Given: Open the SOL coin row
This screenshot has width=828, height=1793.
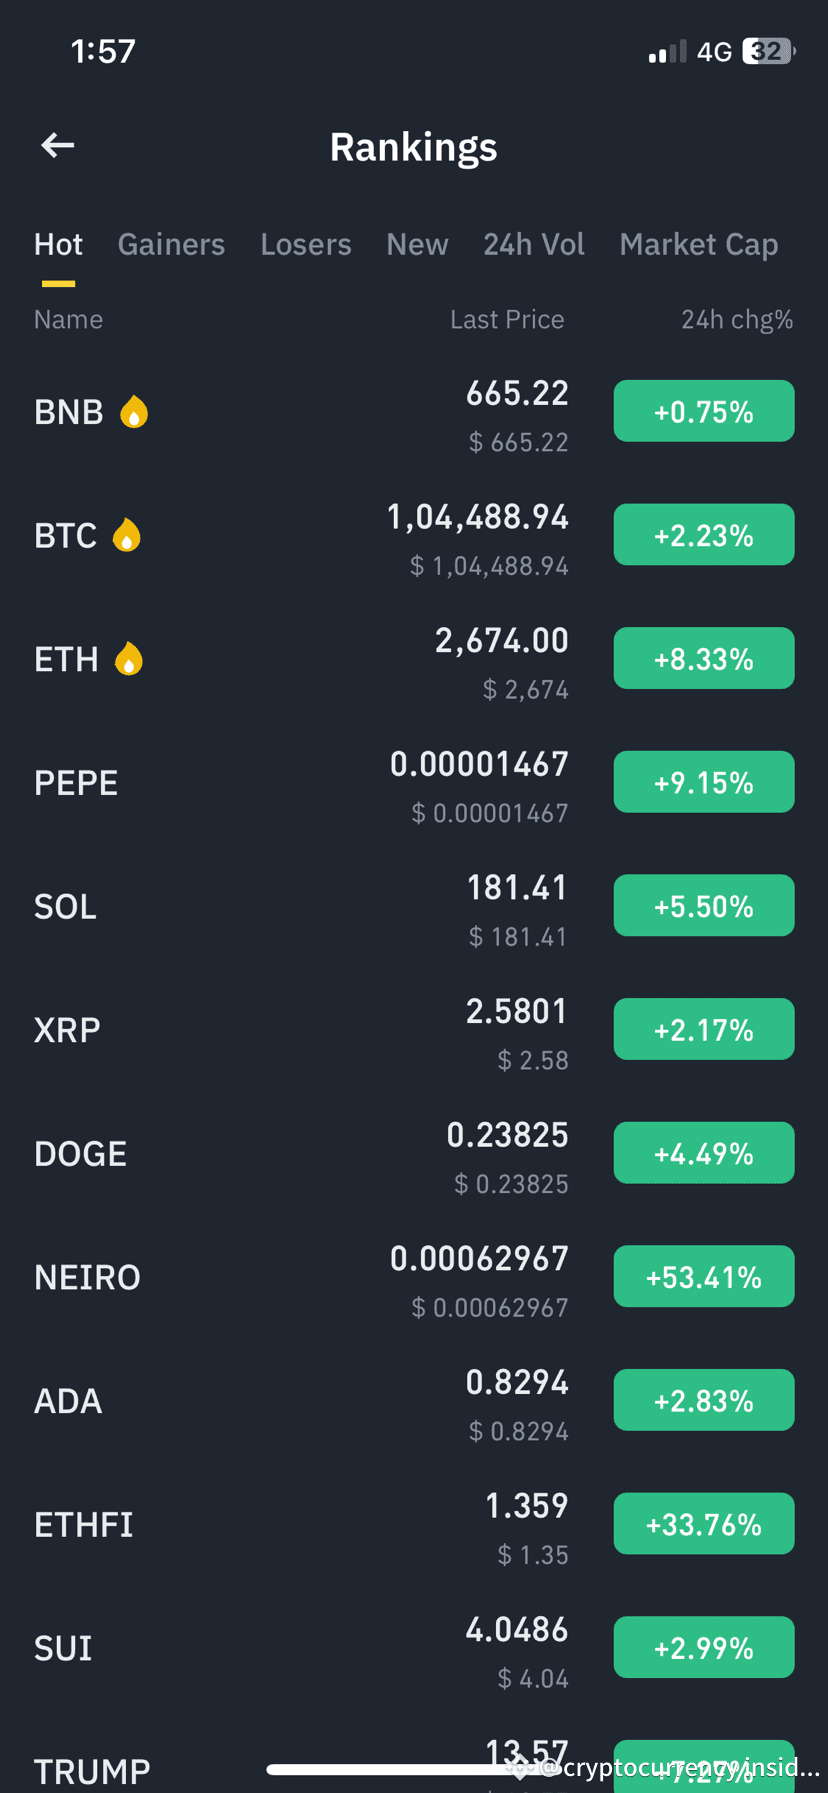Looking at the screenshot, I should (414, 907).
